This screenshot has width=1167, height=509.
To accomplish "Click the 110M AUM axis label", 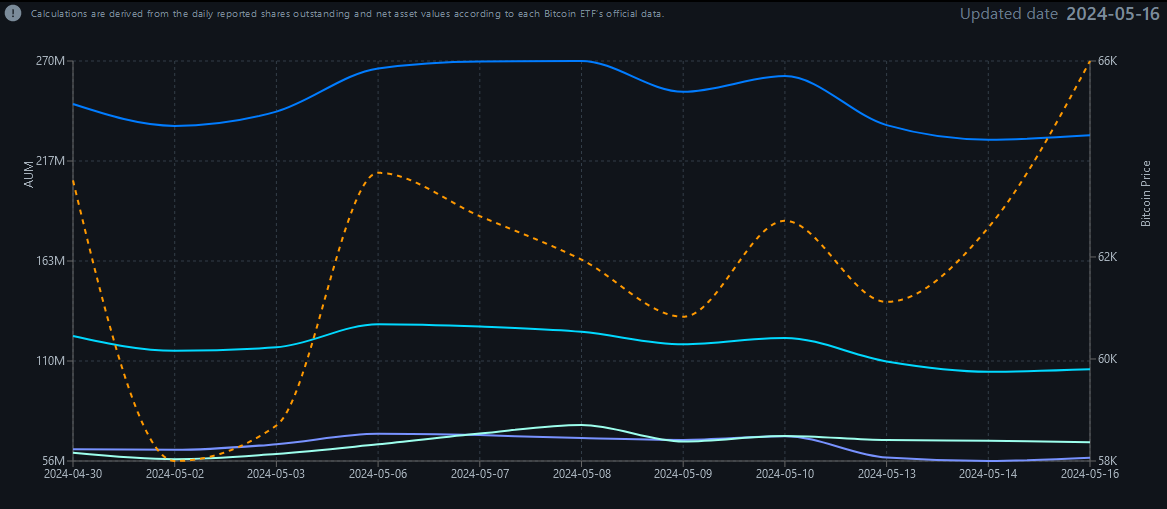I will (x=53, y=361).
